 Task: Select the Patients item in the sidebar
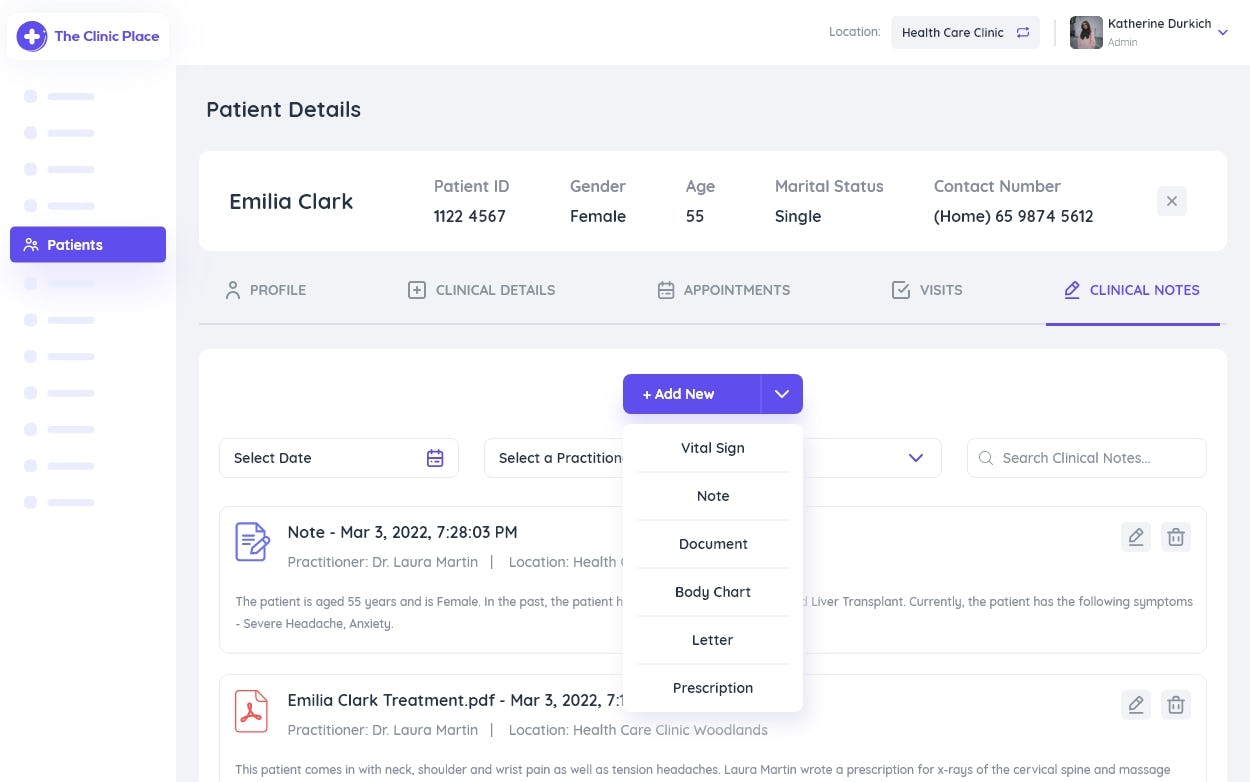[87, 244]
